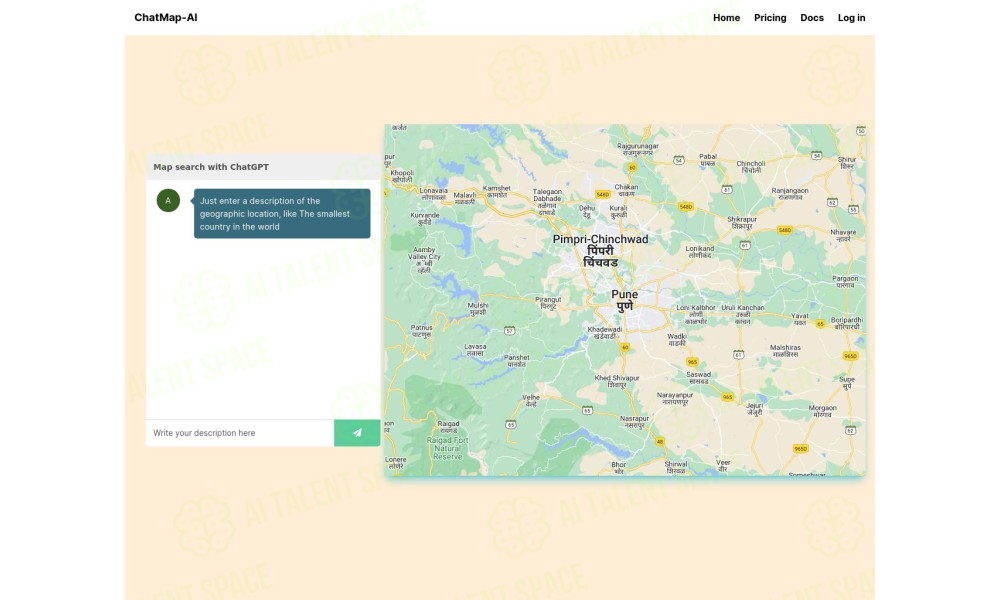Click the Pune city label on map
Image resolution: width=1000 pixels, height=600 pixels.
coord(624,300)
